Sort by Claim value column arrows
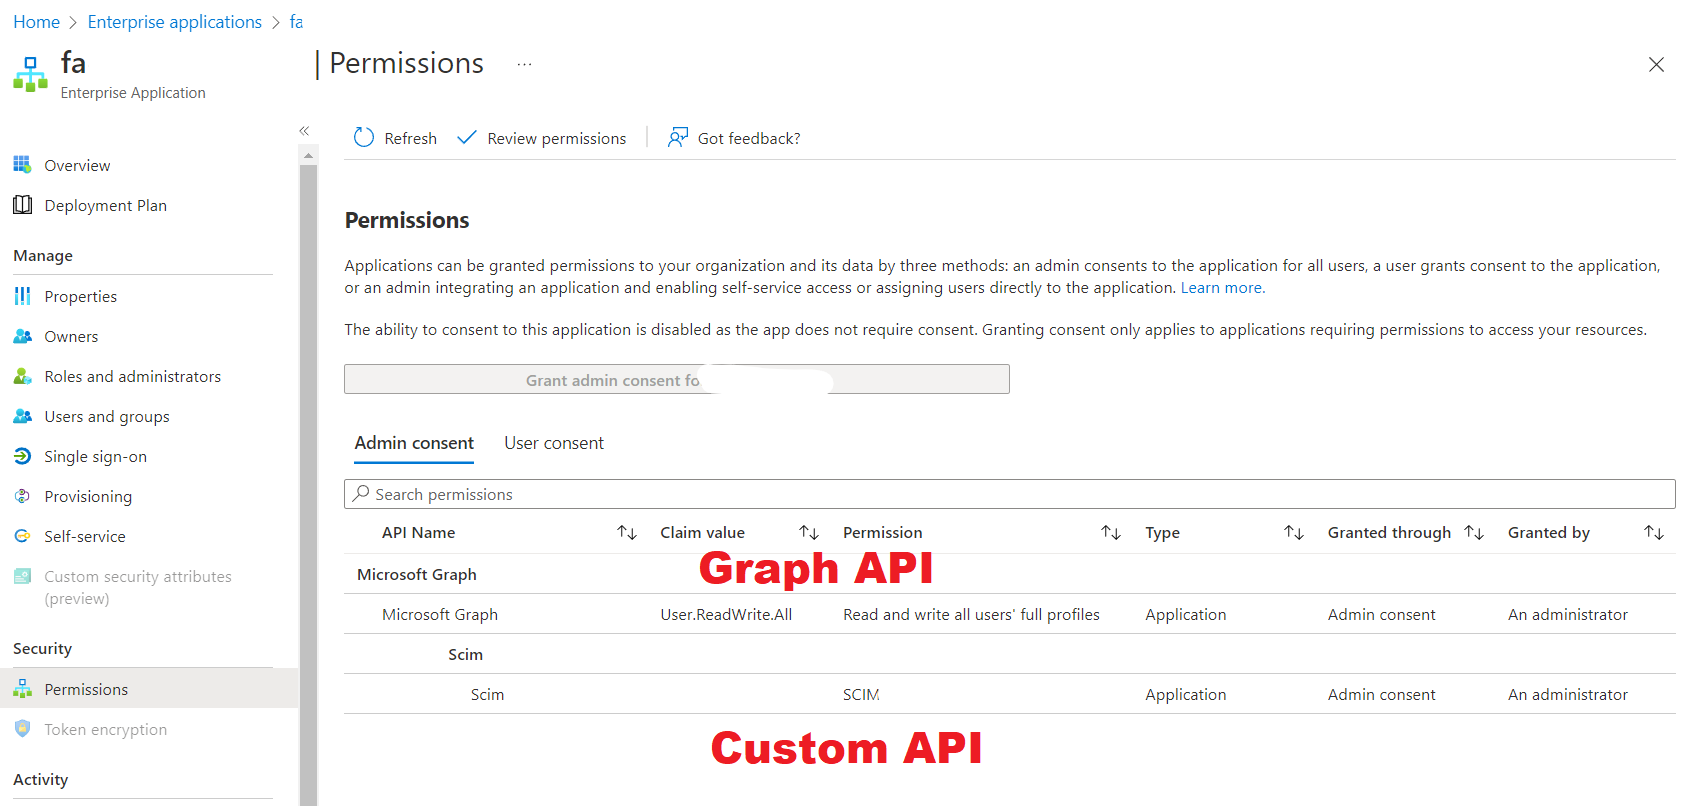This screenshot has height=806, width=1698. click(809, 532)
